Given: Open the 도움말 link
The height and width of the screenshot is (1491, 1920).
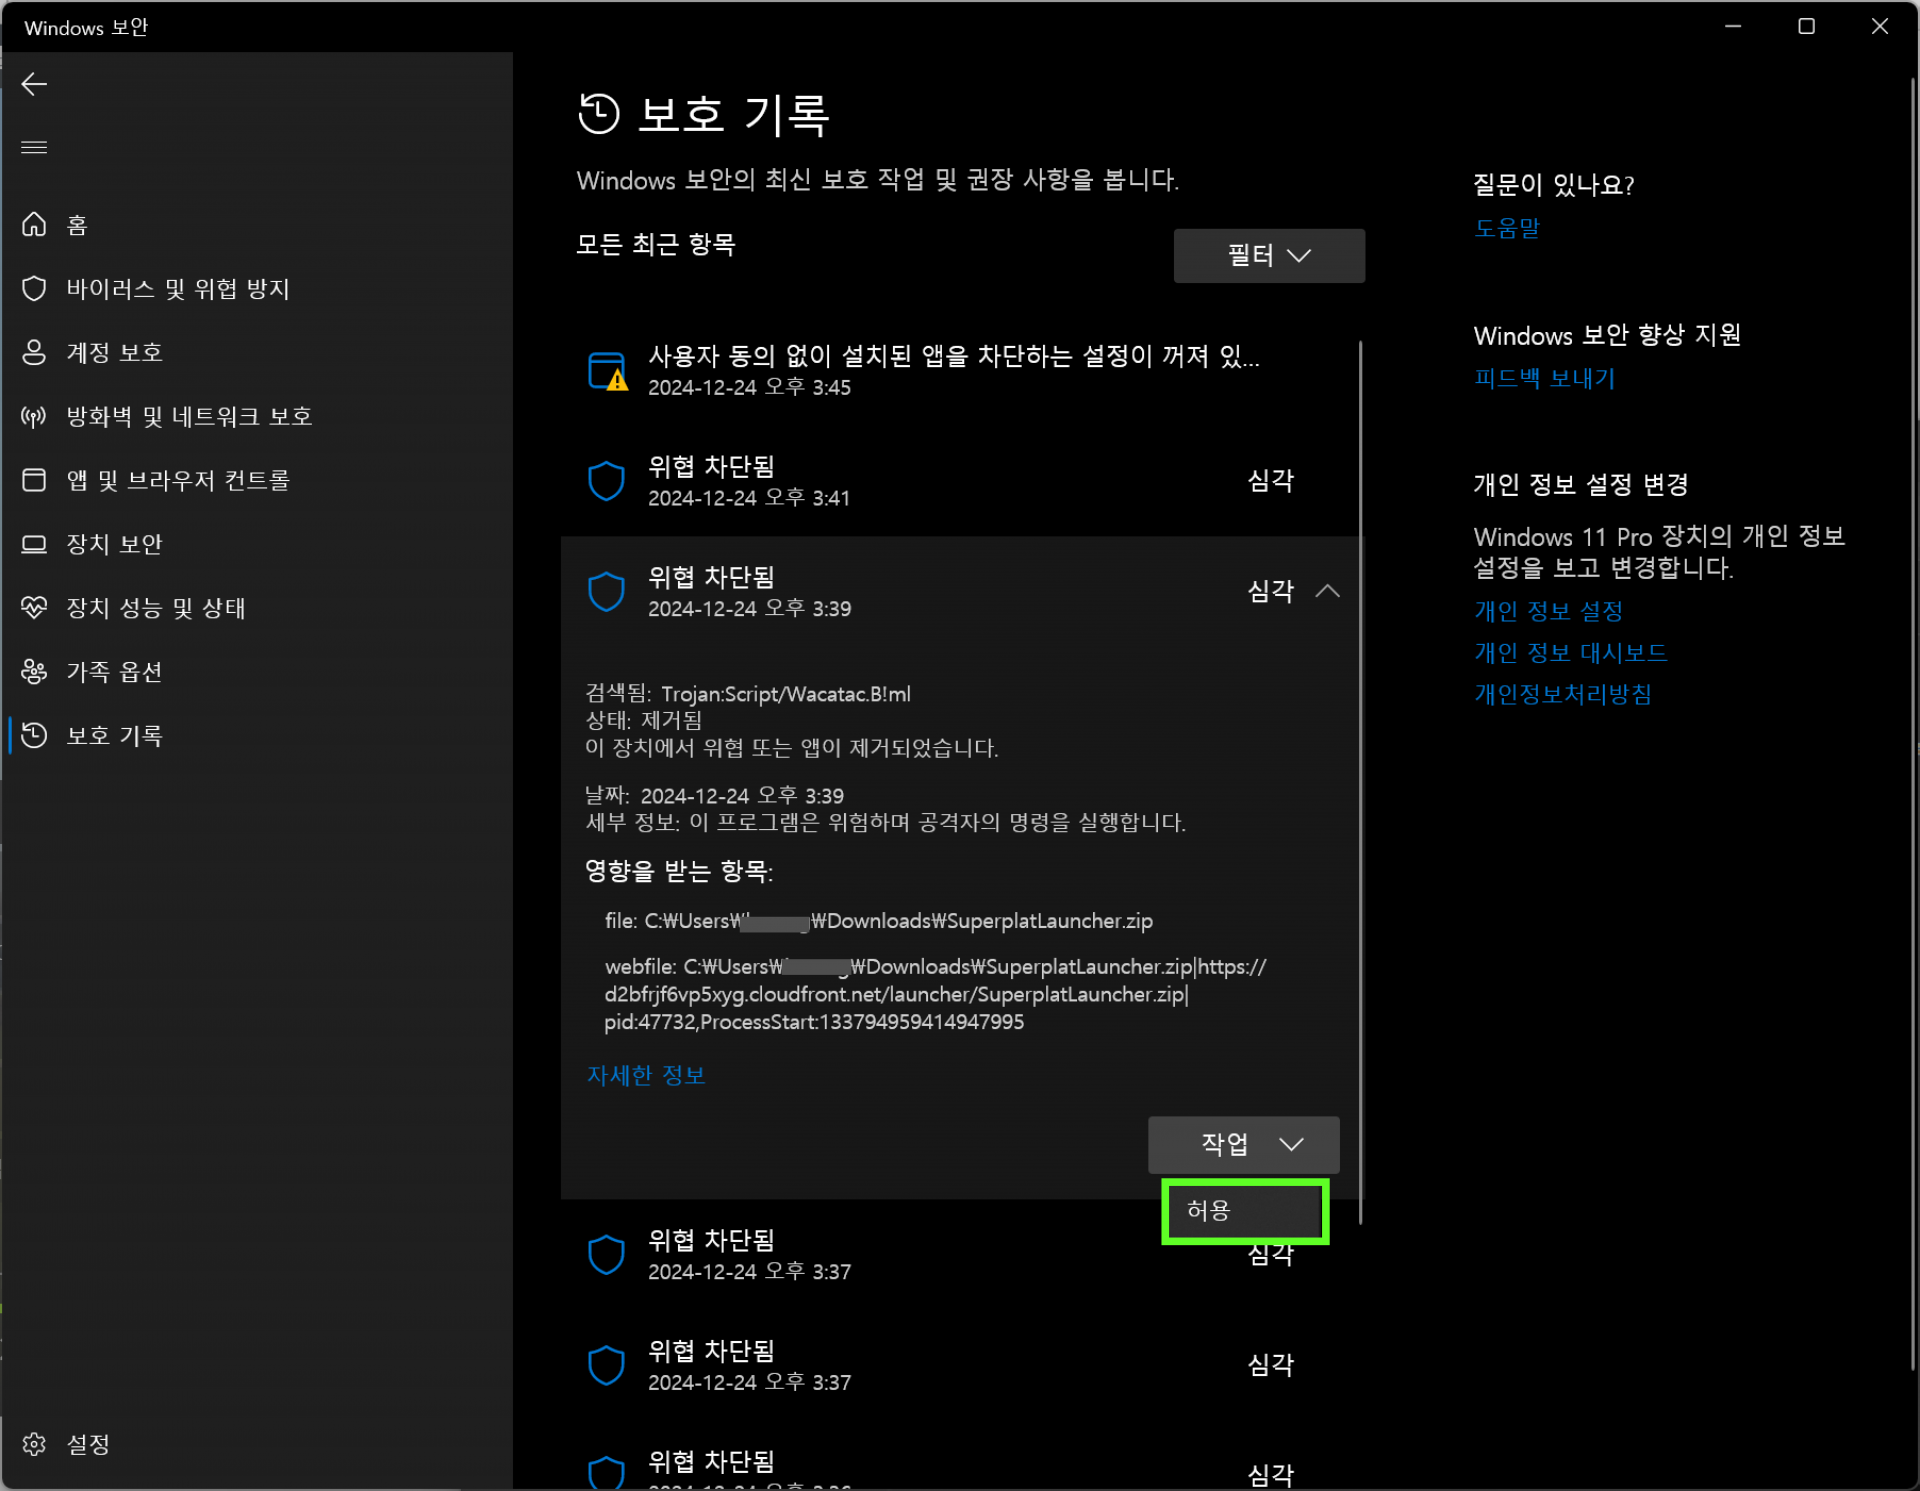Looking at the screenshot, I should (x=1506, y=229).
